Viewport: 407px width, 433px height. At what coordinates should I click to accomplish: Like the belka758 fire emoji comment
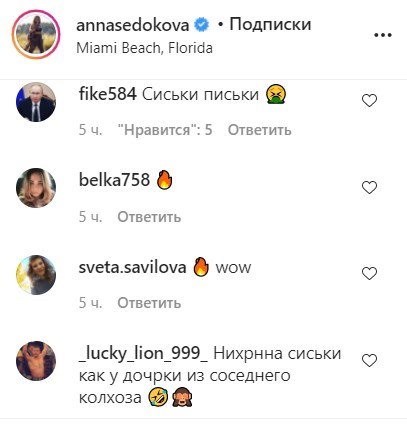point(369,188)
